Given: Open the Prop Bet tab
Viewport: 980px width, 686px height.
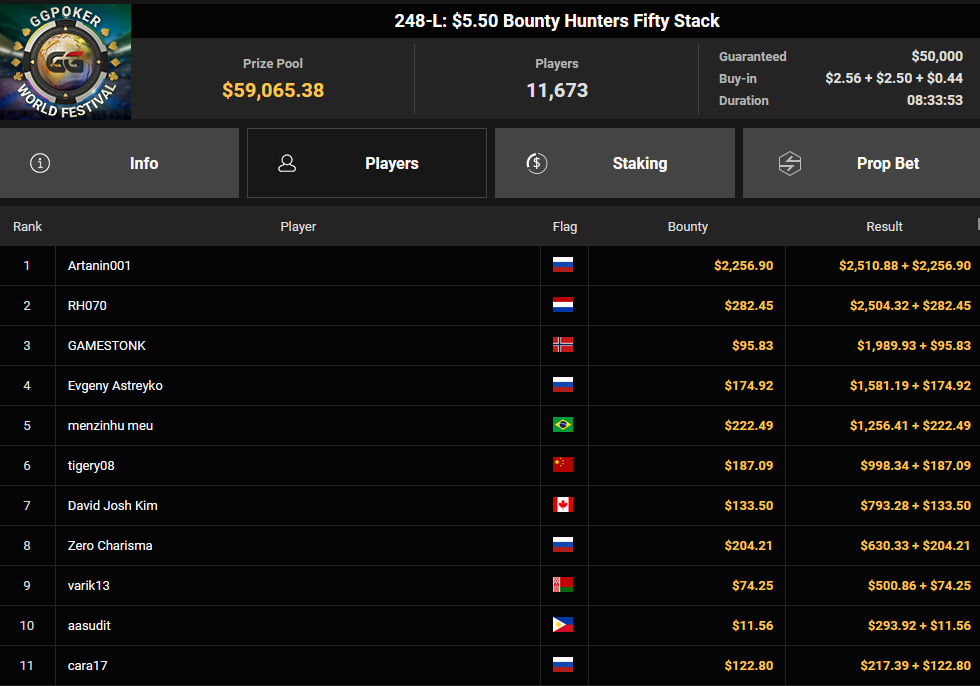Looking at the screenshot, I should pos(861,163).
